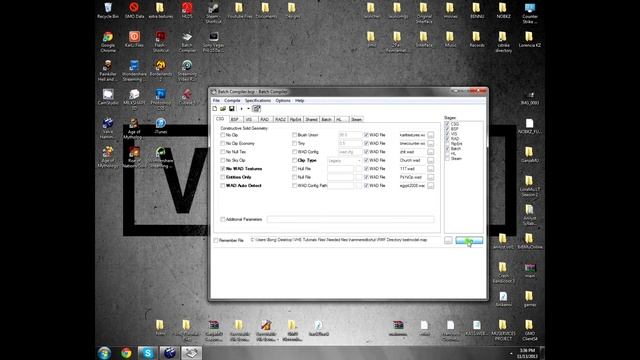The height and width of the screenshot is (360, 640).
Task: Toggle the Clip Type checkbox
Action: pyautogui.click(x=294, y=160)
